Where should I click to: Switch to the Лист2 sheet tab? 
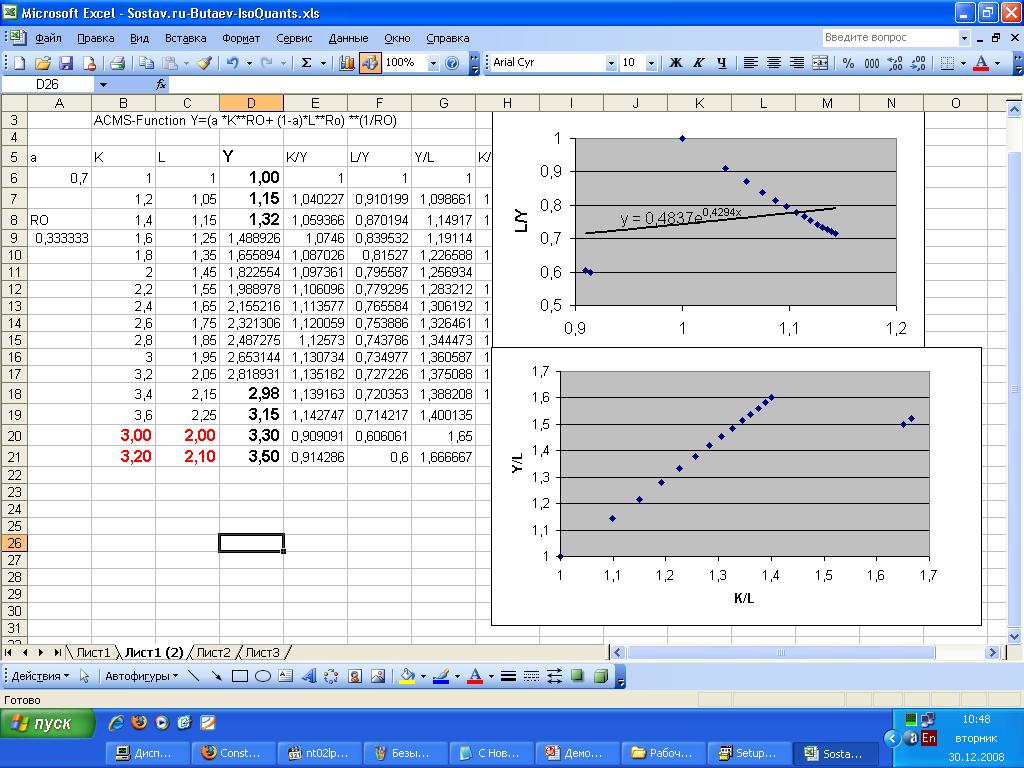click(x=213, y=652)
